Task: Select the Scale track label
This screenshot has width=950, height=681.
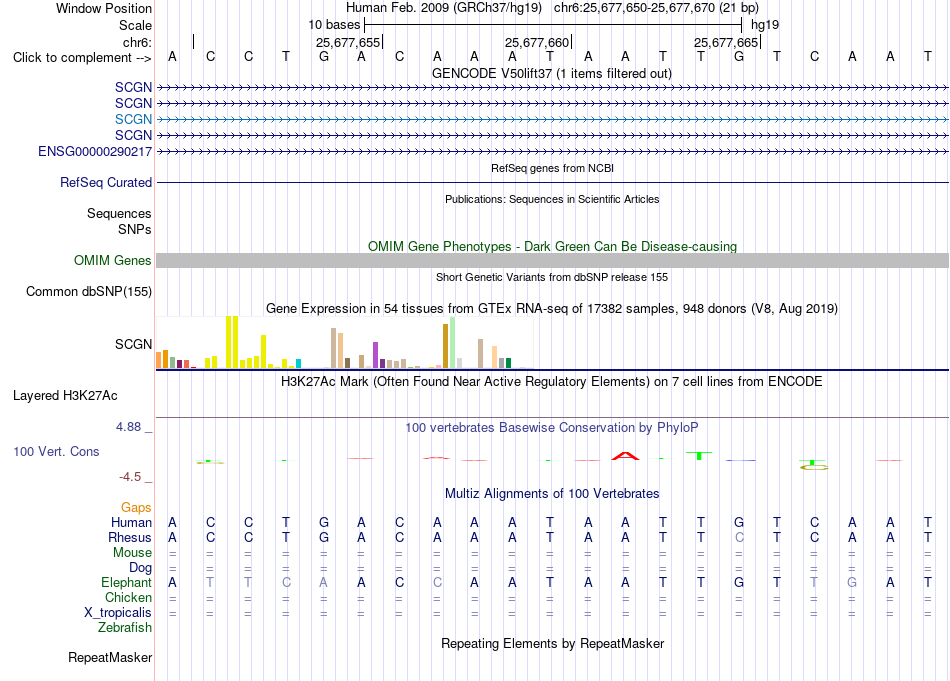Action: pos(135,25)
